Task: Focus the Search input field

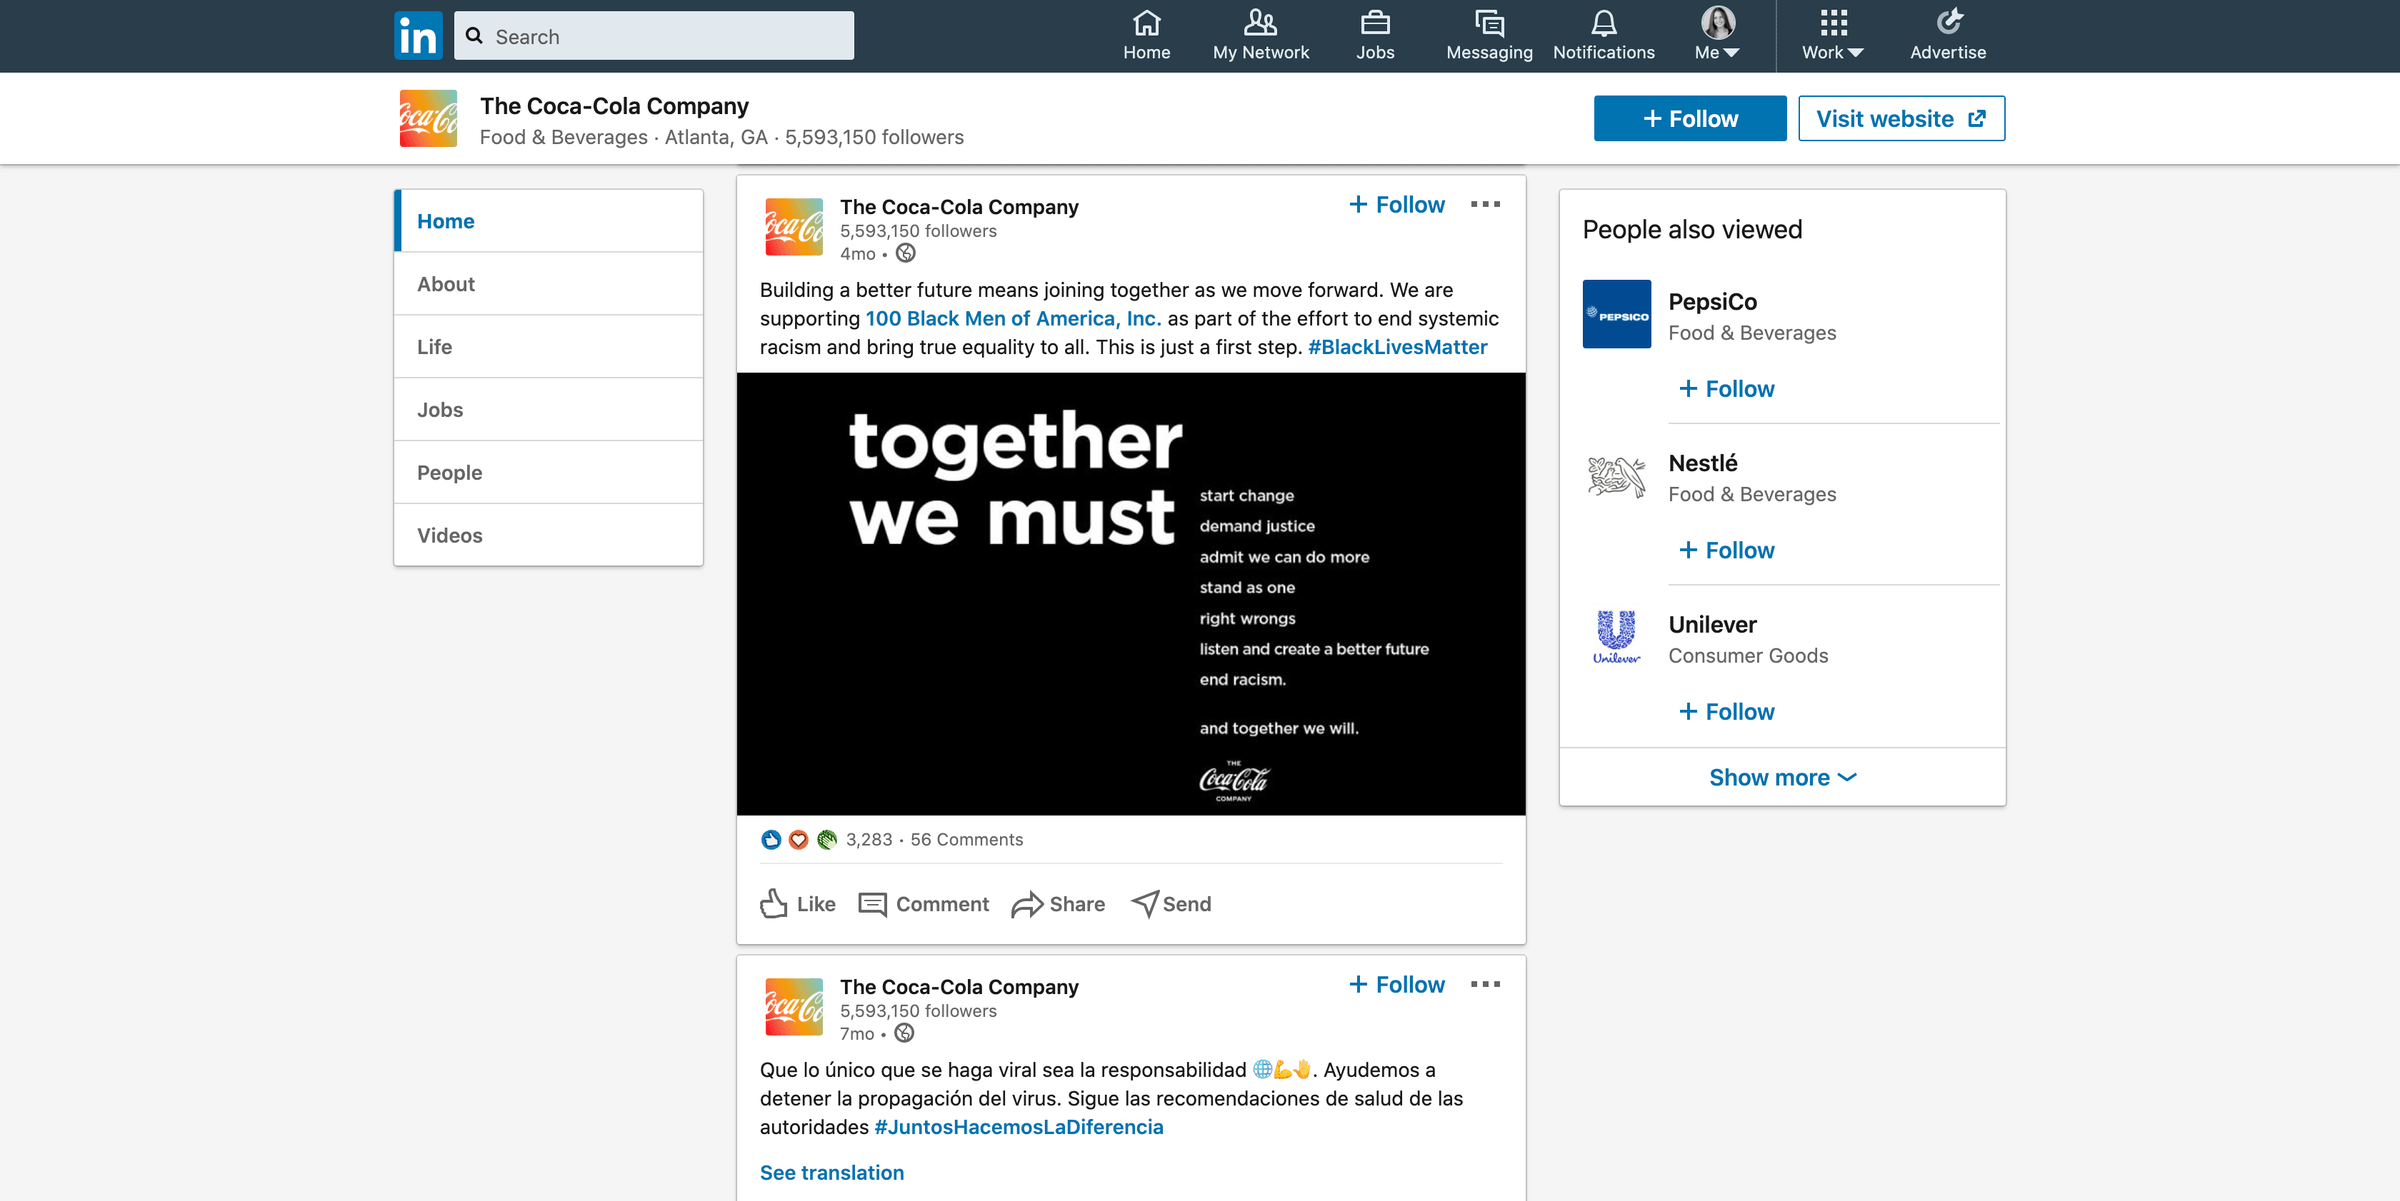Action: coord(654,36)
